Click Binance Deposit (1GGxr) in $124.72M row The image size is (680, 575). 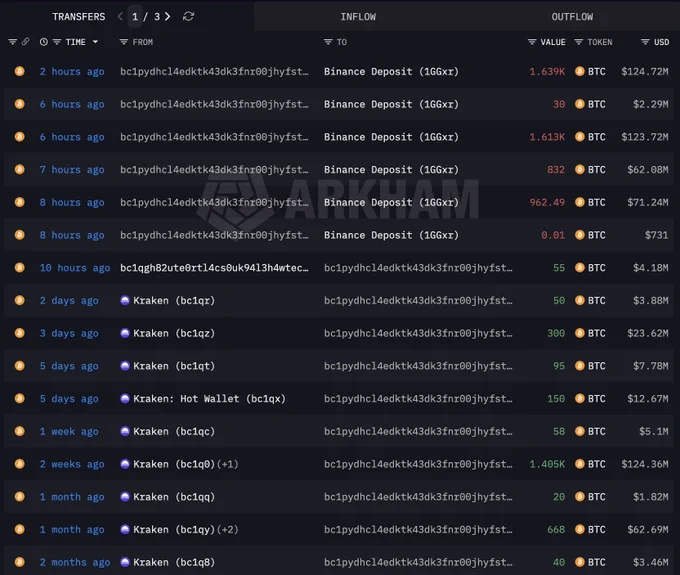coord(391,72)
